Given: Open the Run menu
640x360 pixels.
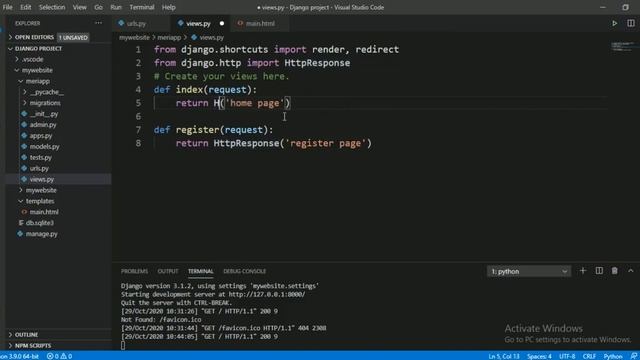Looking at the screenshot, I should [x=116, y=7].
